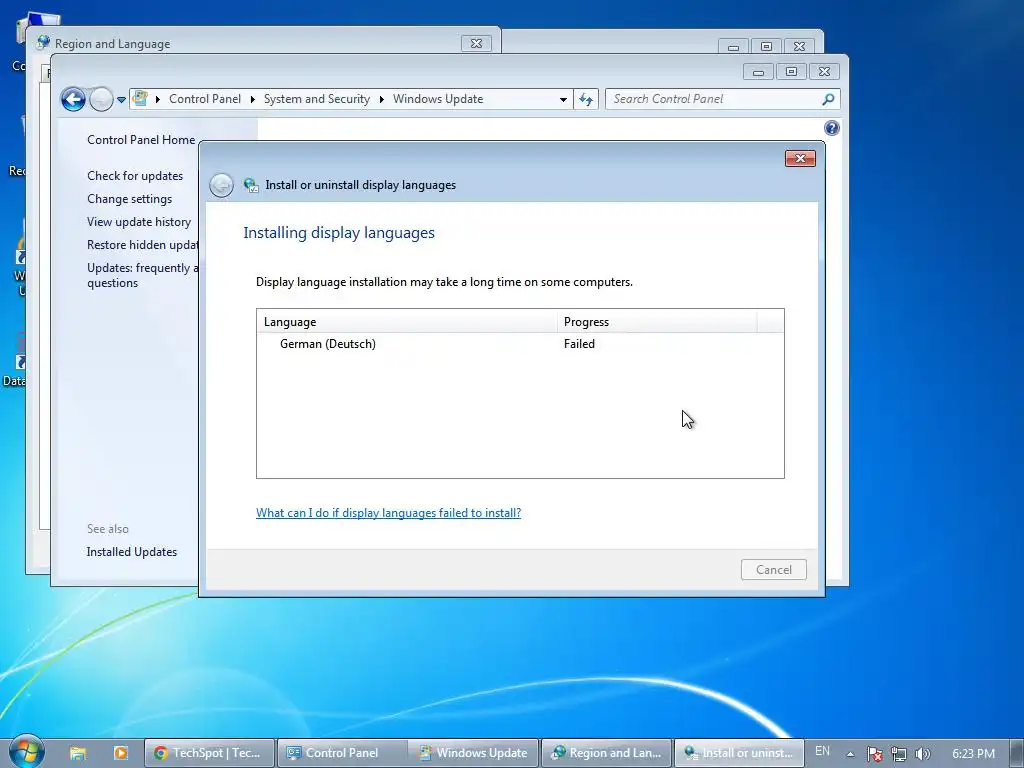Screen dimensions: 1024x768
Task: Switch to Control Panel taskbar button
Action: coord(342,753)
